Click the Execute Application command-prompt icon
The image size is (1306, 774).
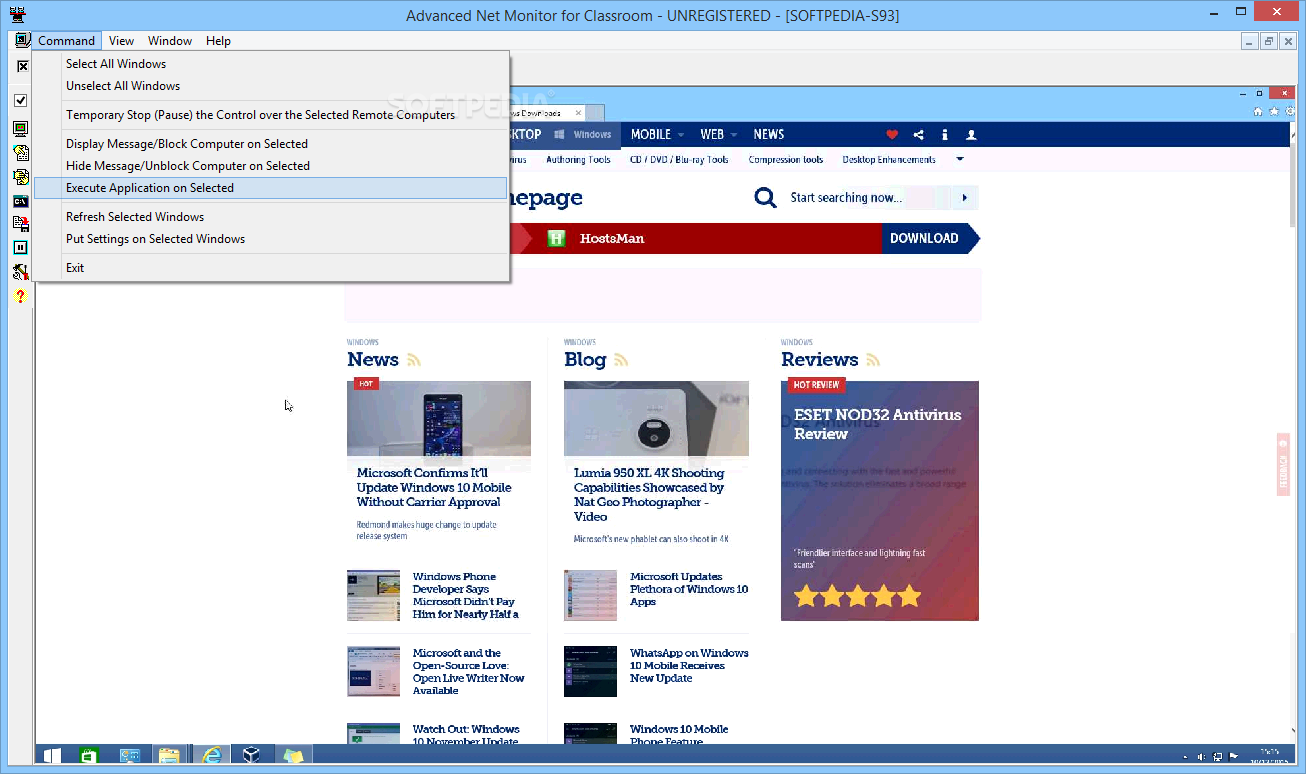(x=21, y=201)
